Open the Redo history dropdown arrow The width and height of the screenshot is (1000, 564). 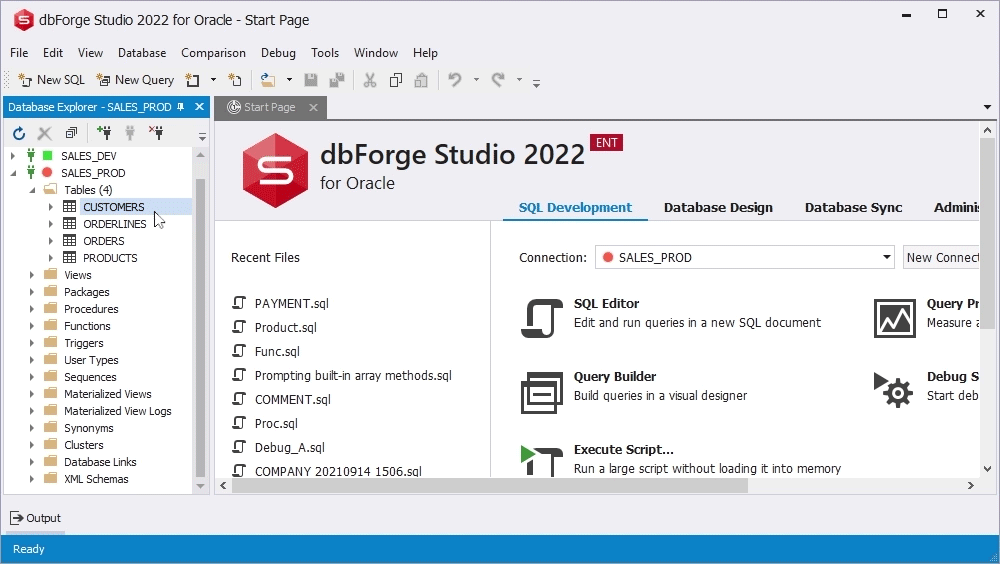[x=519, y=80]
